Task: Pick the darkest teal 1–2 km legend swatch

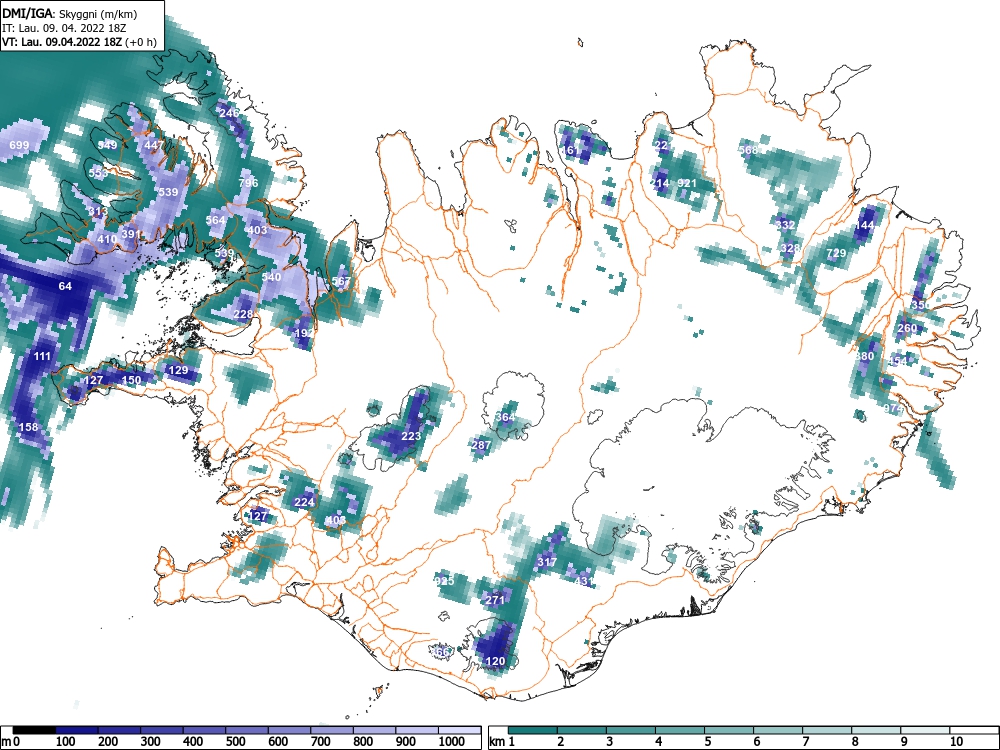Action: coord(533,731)
